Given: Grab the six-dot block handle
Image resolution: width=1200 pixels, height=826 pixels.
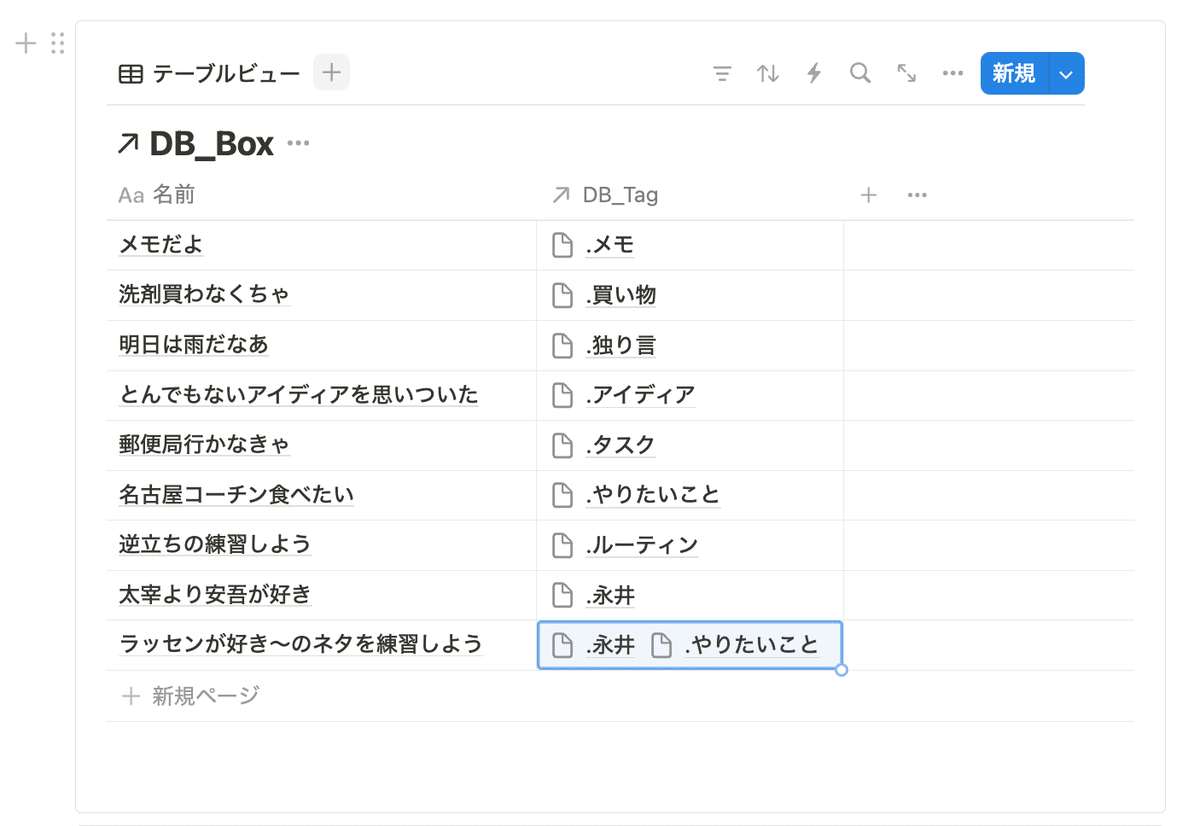Looking at the screenshot, I should 57,43.
